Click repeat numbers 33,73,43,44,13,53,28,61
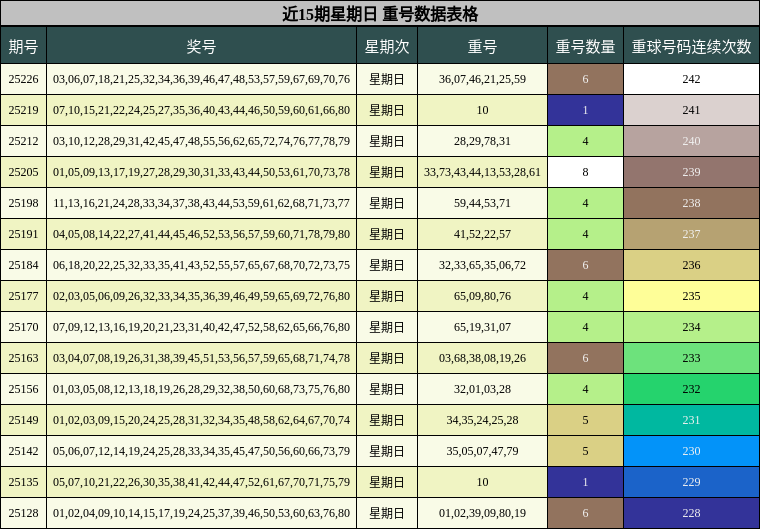 (x=482, y=172)
